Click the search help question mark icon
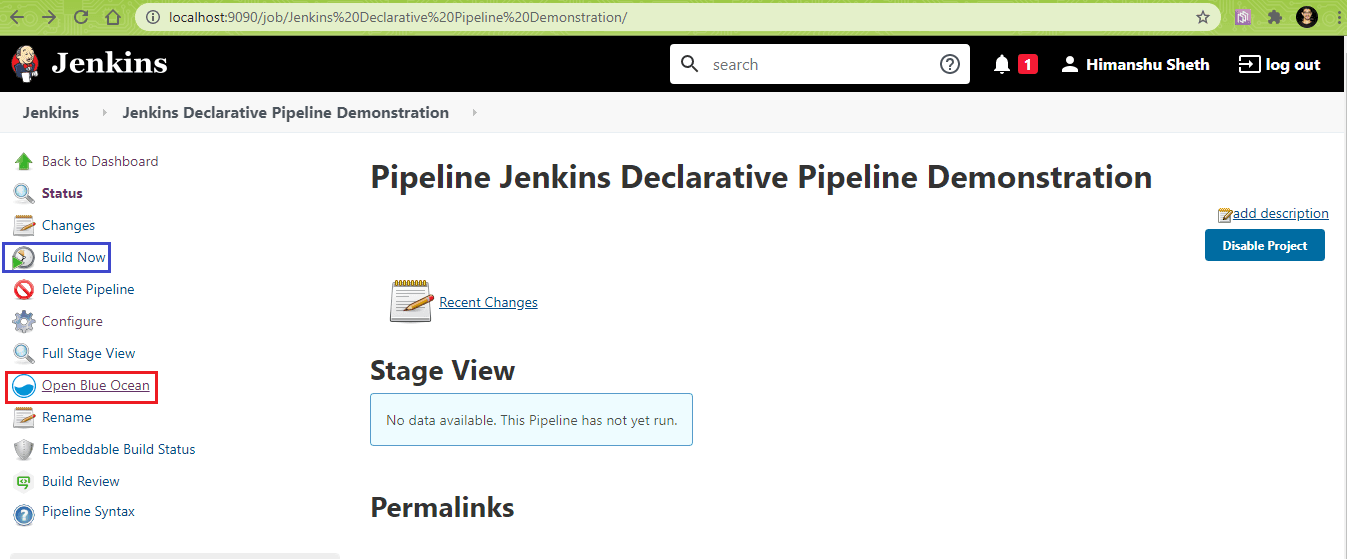 (950, 64)
